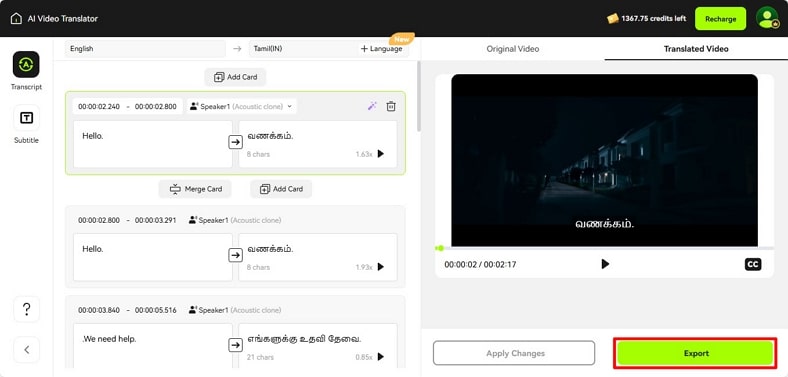Edit Tamil translation on 00:00:02.800 card
788x377 pixels.
[x=318, y=257]
